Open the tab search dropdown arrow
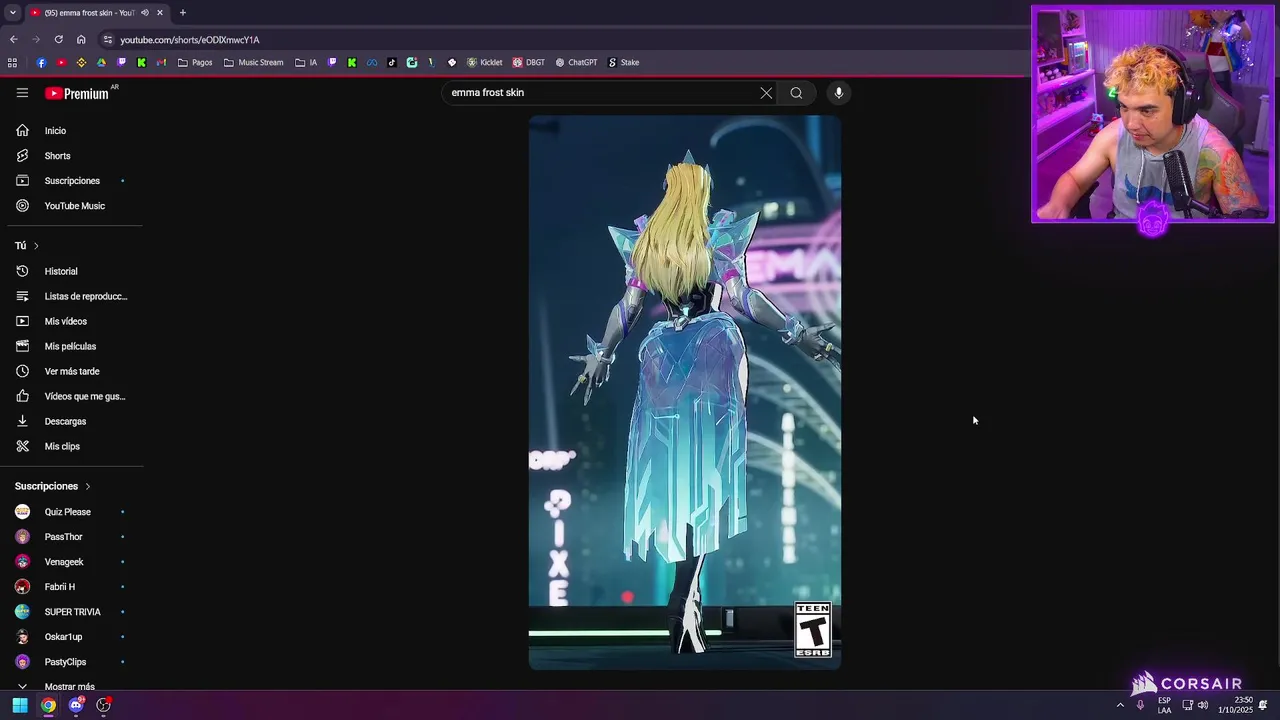 (x=12, y=13)
